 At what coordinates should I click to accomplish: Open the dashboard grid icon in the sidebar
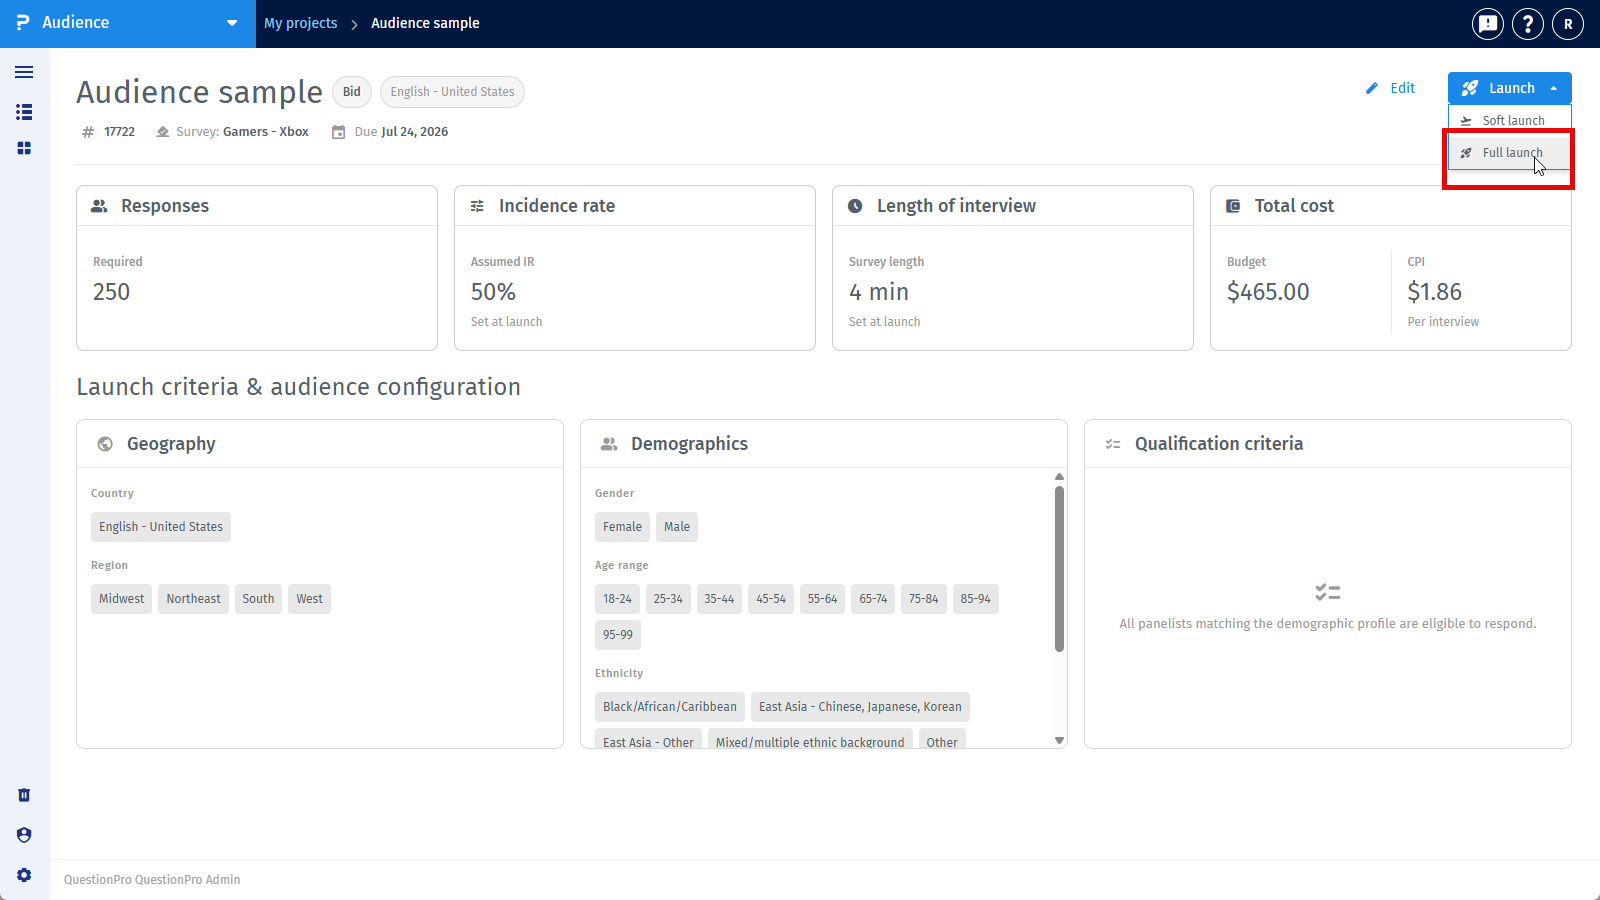tap(24, 148)
